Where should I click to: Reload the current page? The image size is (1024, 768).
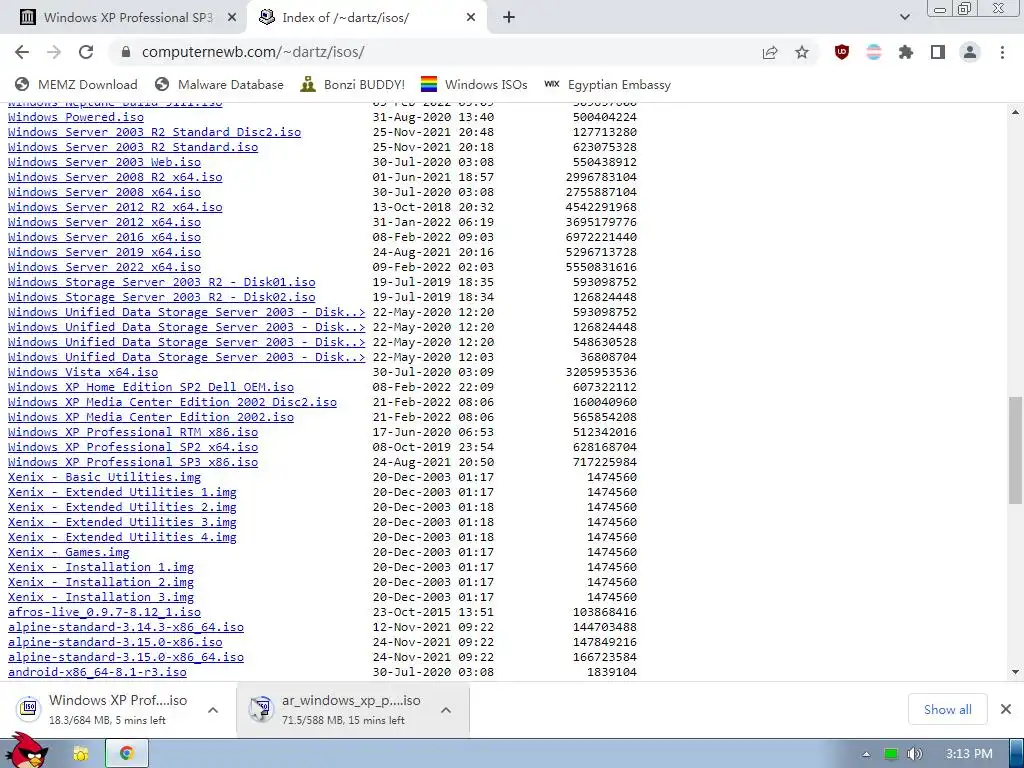[86, 52]
